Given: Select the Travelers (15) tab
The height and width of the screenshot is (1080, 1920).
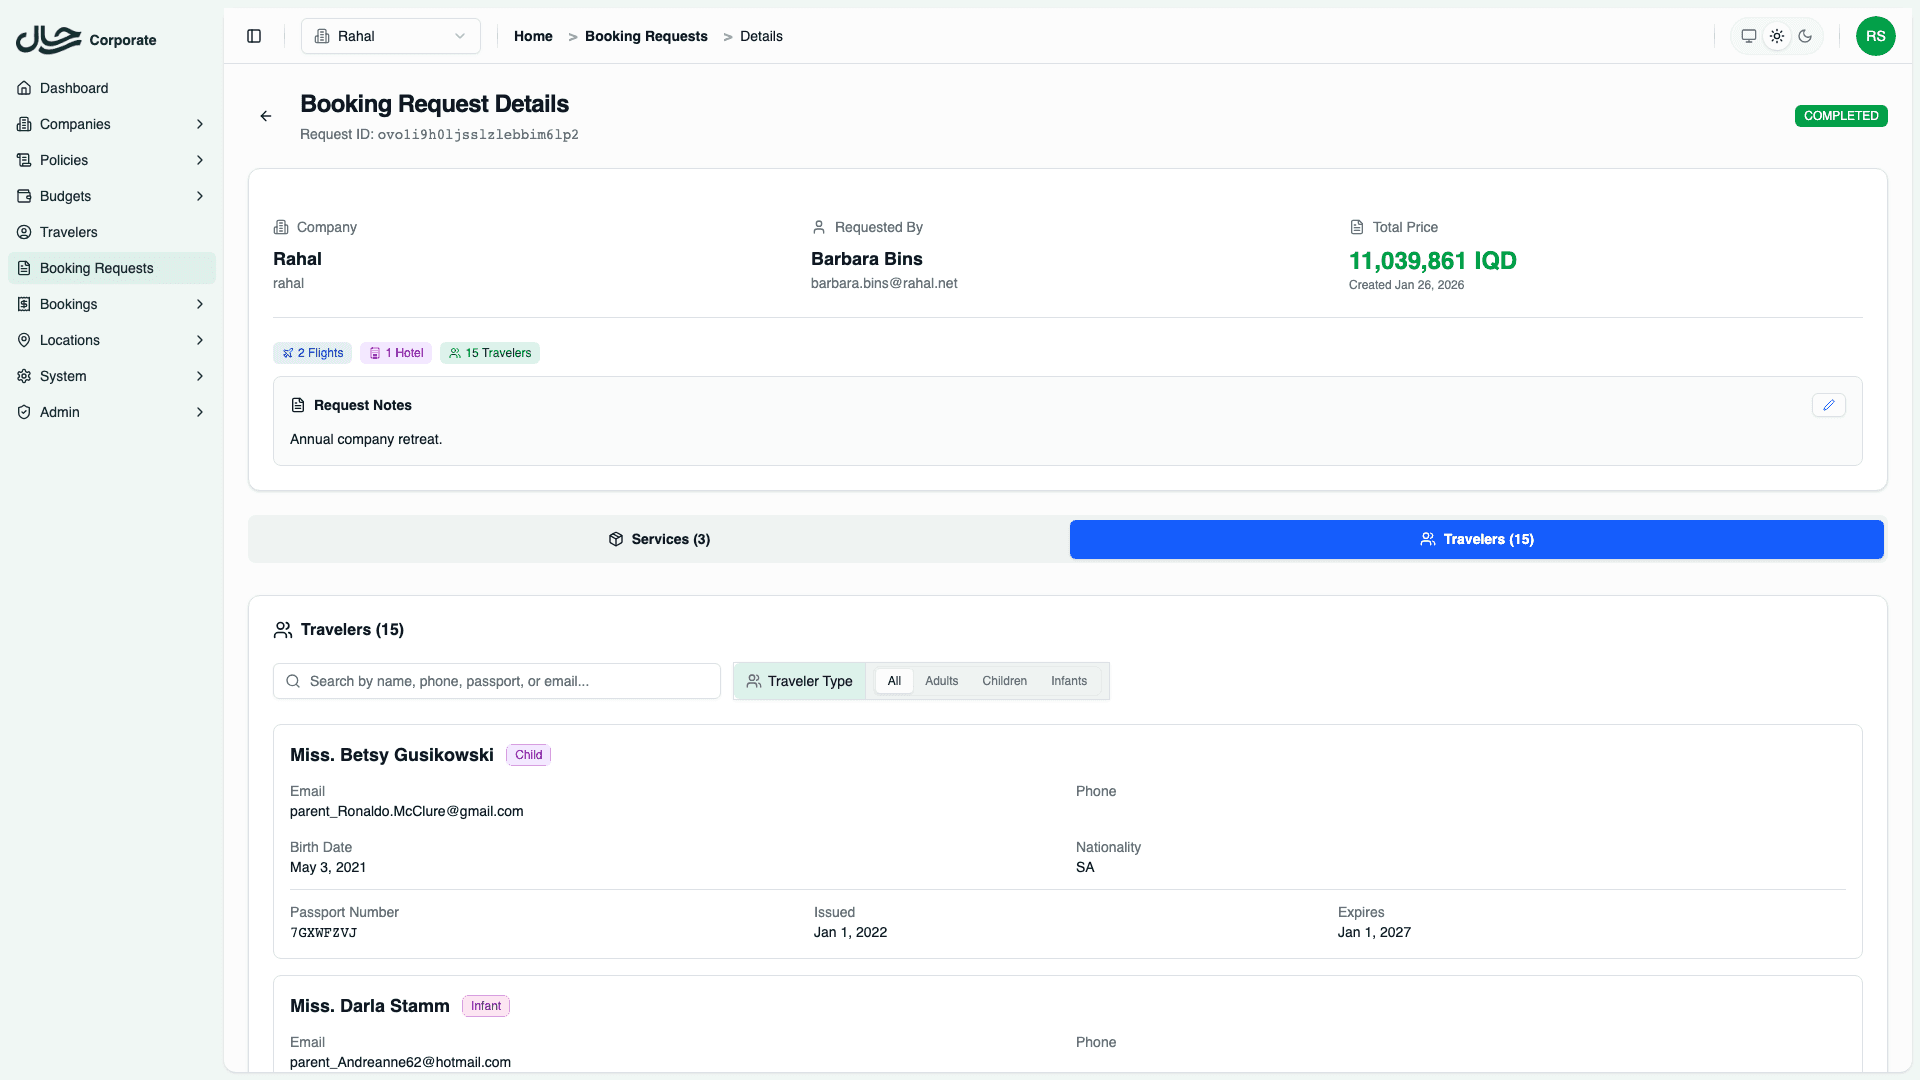Looking at the screenshot, I should (1476, 539).
